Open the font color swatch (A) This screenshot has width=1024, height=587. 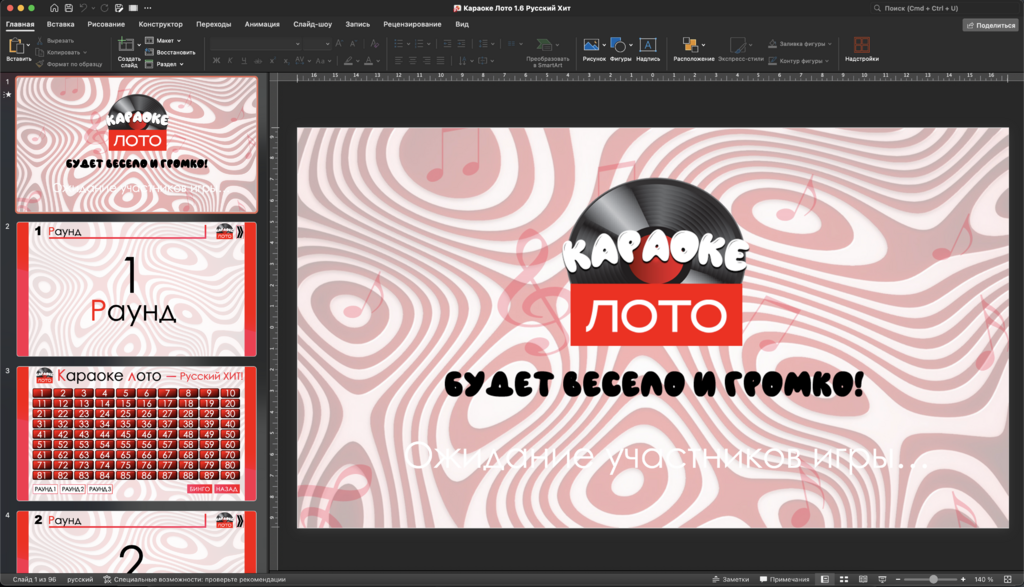[368, 61]
